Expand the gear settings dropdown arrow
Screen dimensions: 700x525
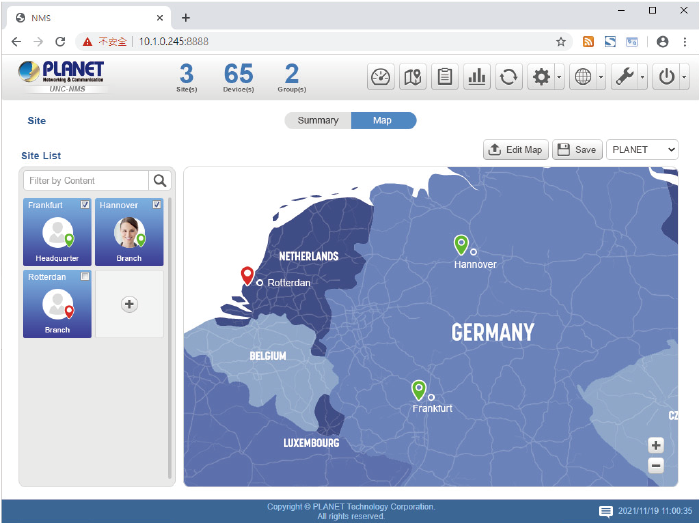click(x=559, y=77)
